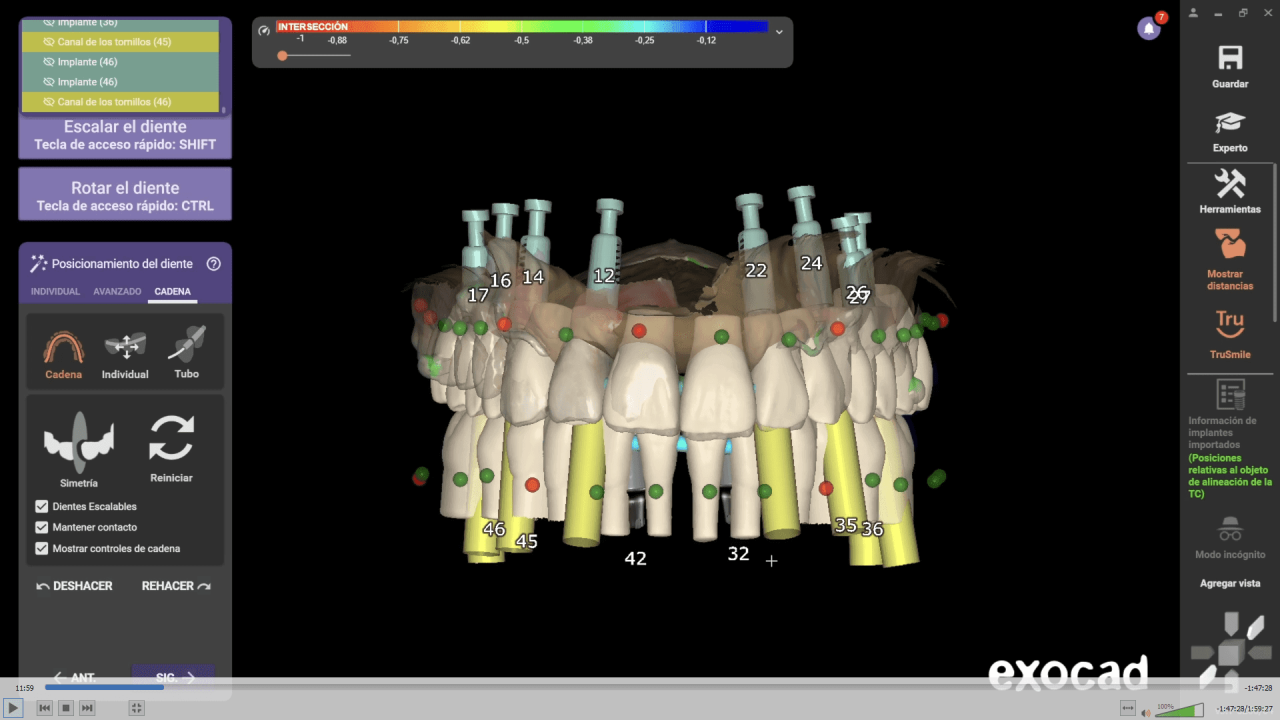The image size is (1280, 720).
Task: Click implant label 24 in viewport
Action: (811, 264)
